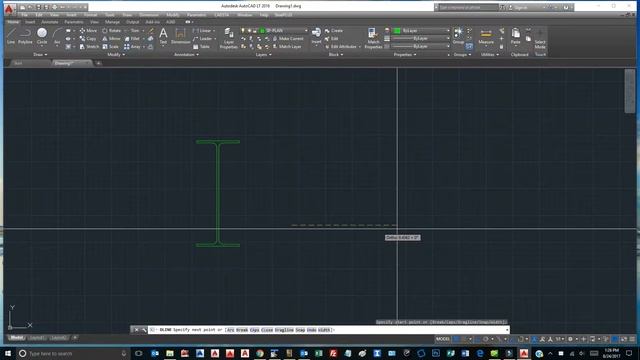Activate the Stretch command
Viewport: 640px width, 360px height.
89,47
